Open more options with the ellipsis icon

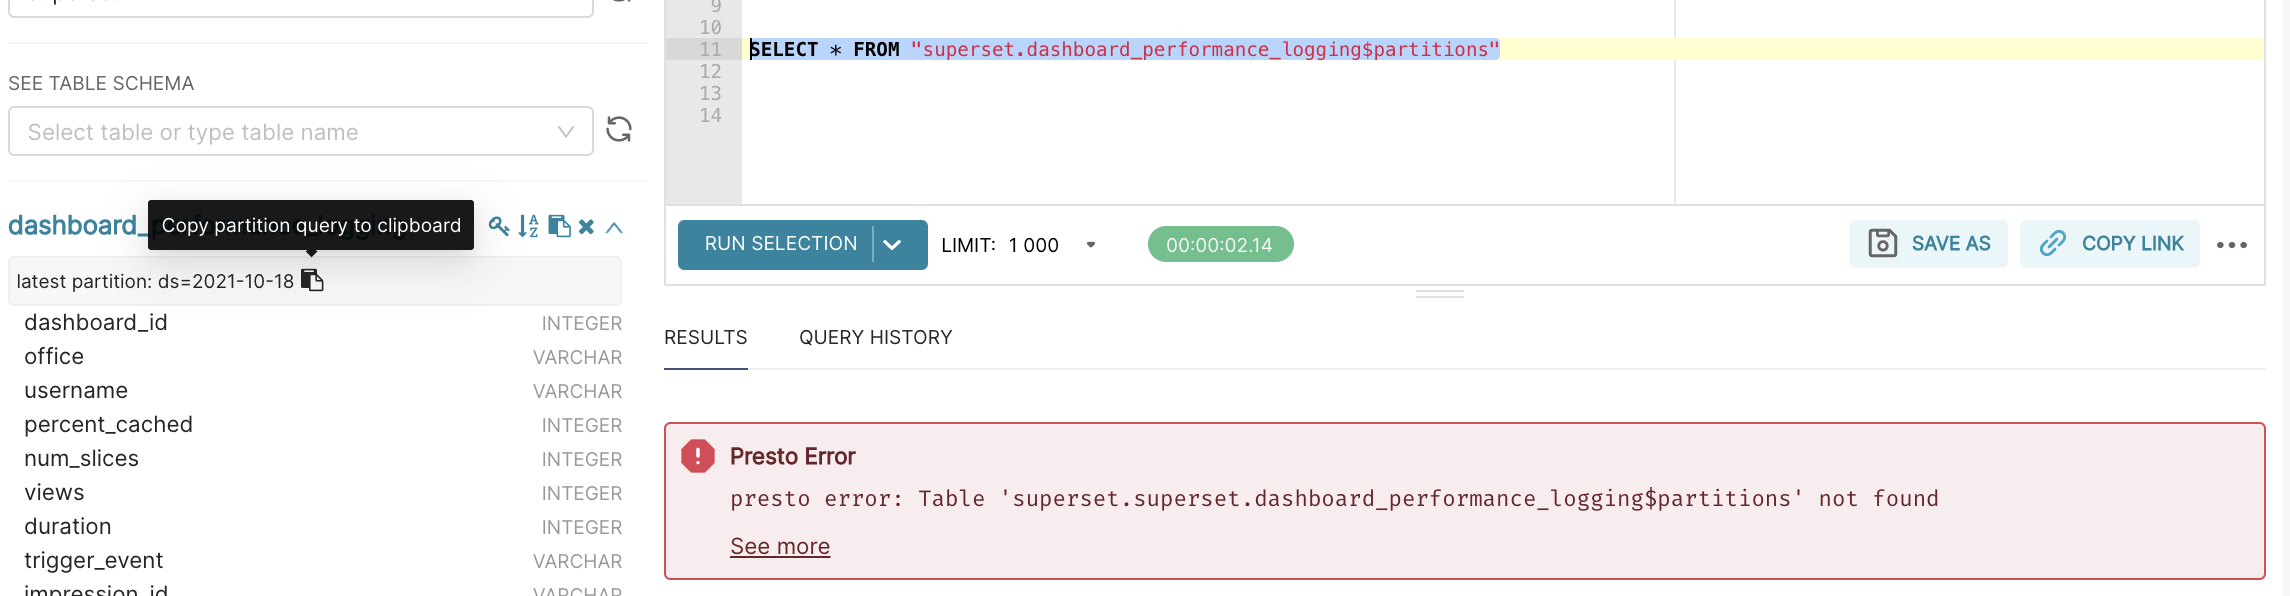2233,243
